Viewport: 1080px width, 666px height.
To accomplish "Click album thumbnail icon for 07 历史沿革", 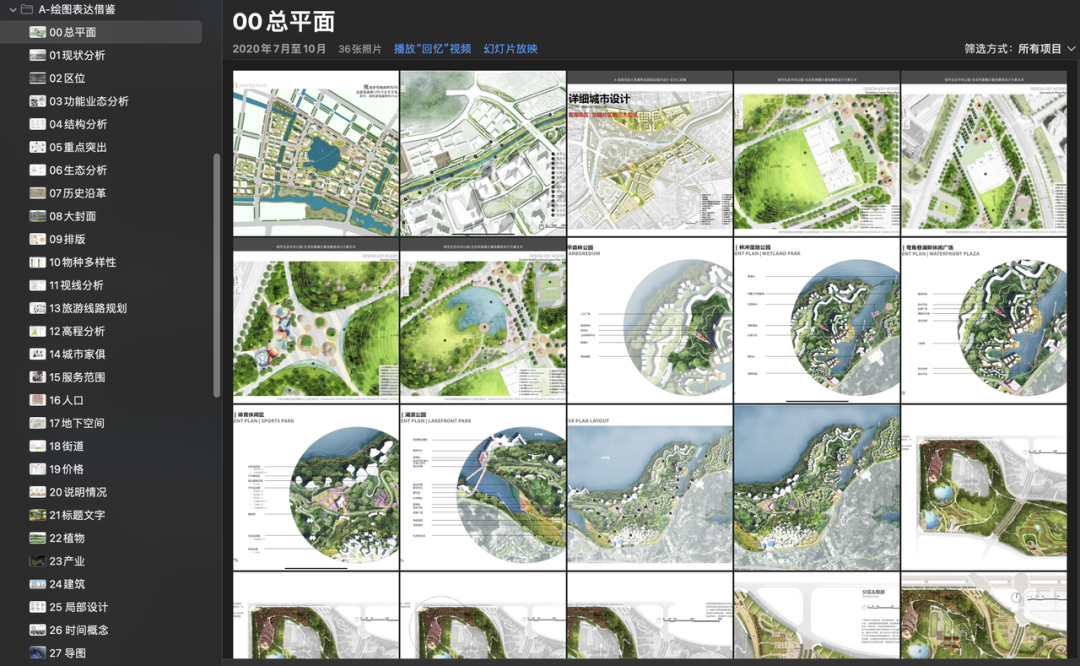I will pyautogui.click(x=37, y=194).
